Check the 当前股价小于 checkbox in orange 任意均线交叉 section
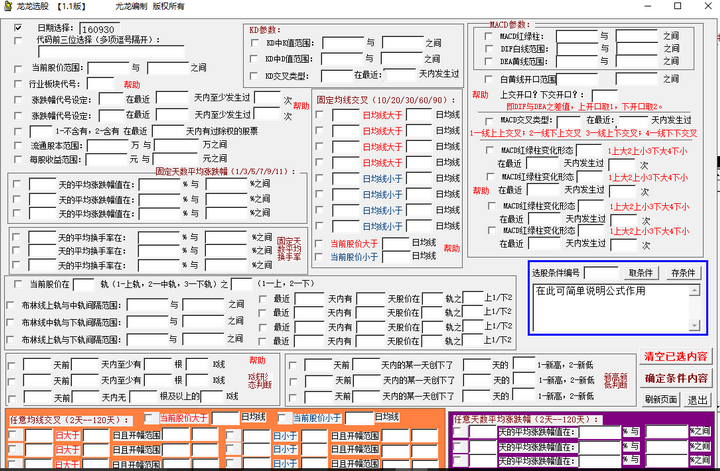Image resolution: width=720 pixels, height=471 pixels. pyautogui.click(x=282, y=418)
